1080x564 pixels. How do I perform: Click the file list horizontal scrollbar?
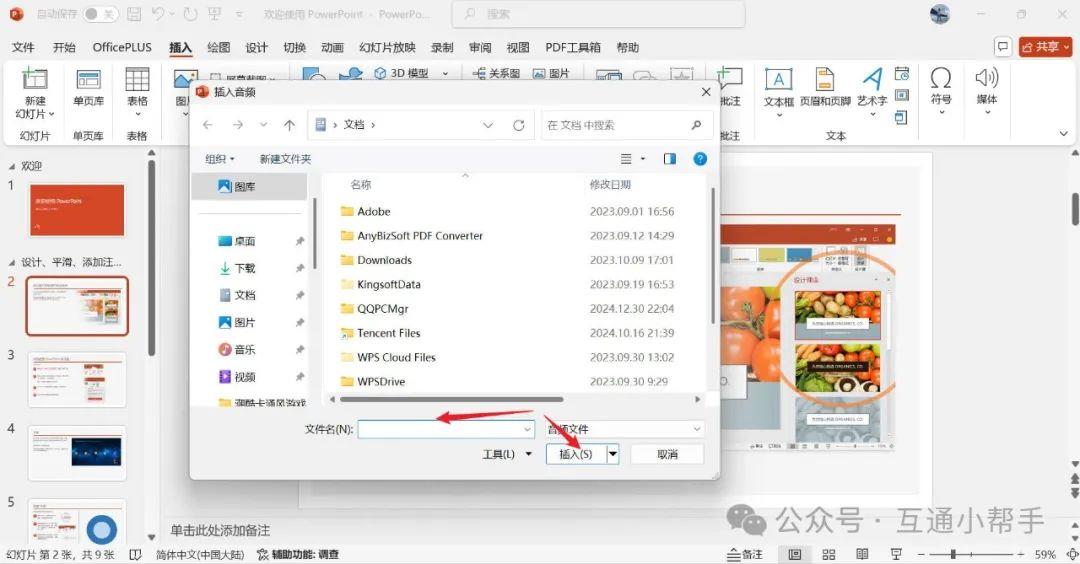(451, 399)
